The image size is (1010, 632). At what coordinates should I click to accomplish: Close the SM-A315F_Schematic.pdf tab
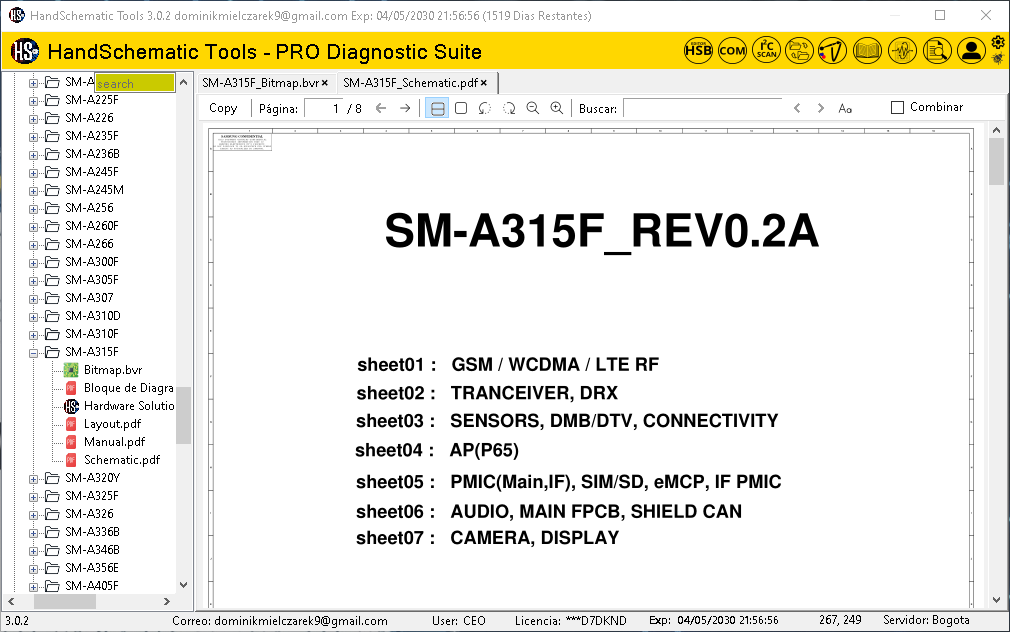[484, 82]
